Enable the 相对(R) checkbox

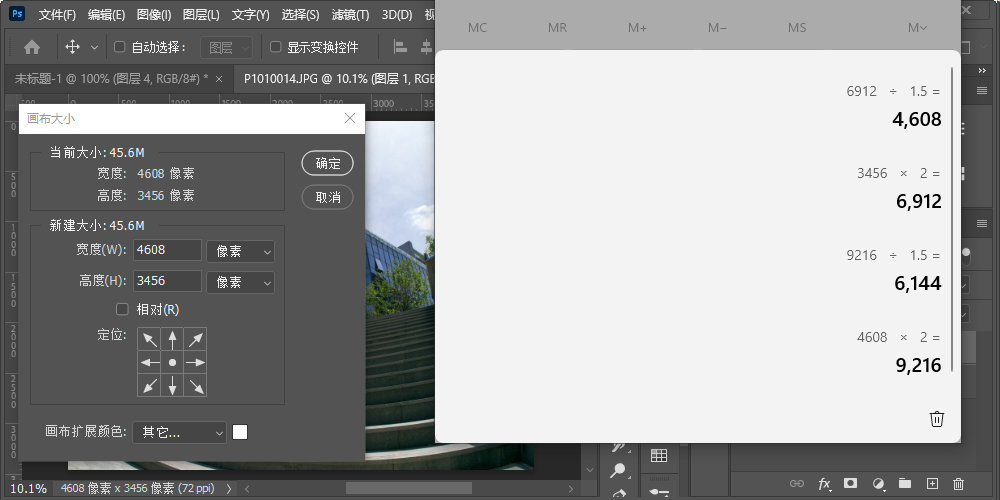click(x=123, y=309)
